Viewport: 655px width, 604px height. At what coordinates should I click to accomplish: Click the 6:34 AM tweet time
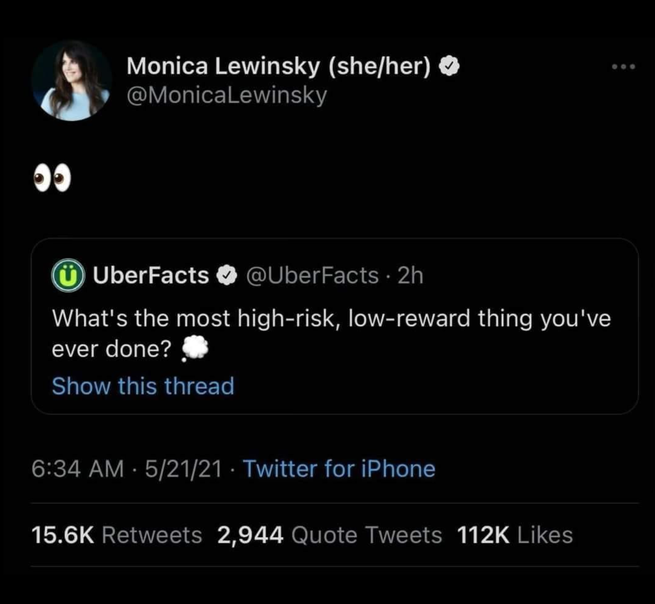coord(76,468)
